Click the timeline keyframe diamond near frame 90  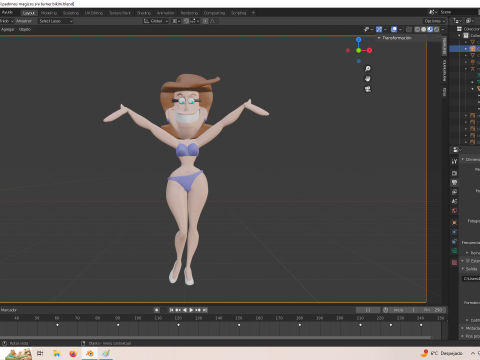point(118,325)
